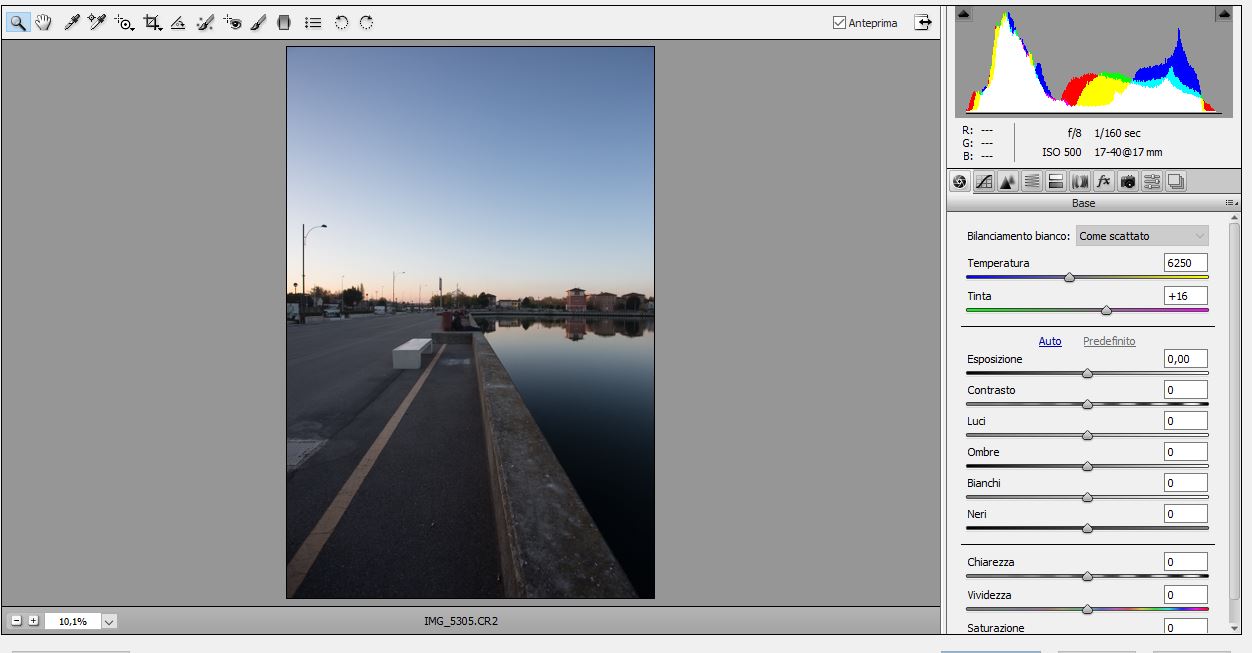Select the Crop tool

(152, 22)
